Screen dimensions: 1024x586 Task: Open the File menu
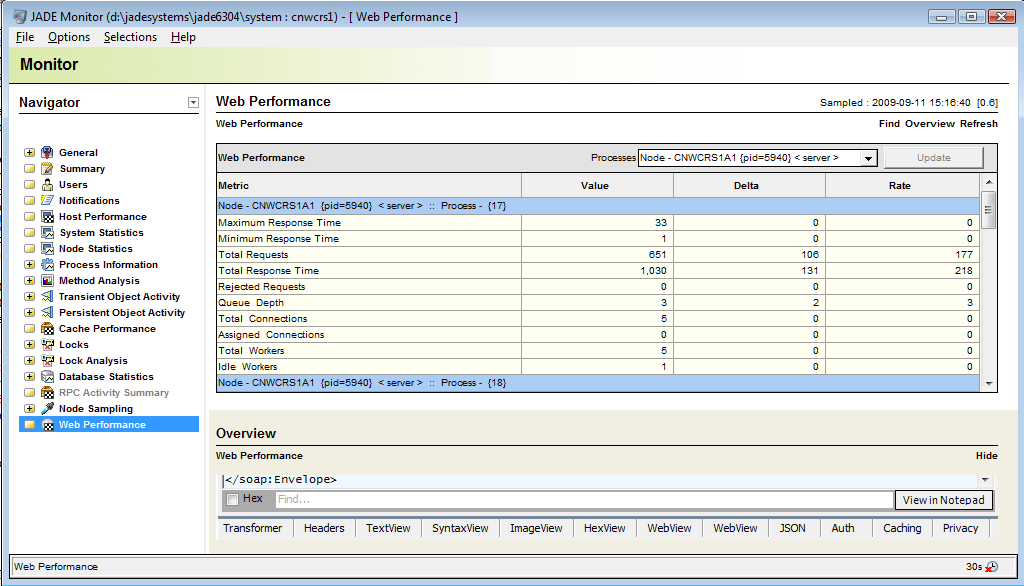point(25,37)
